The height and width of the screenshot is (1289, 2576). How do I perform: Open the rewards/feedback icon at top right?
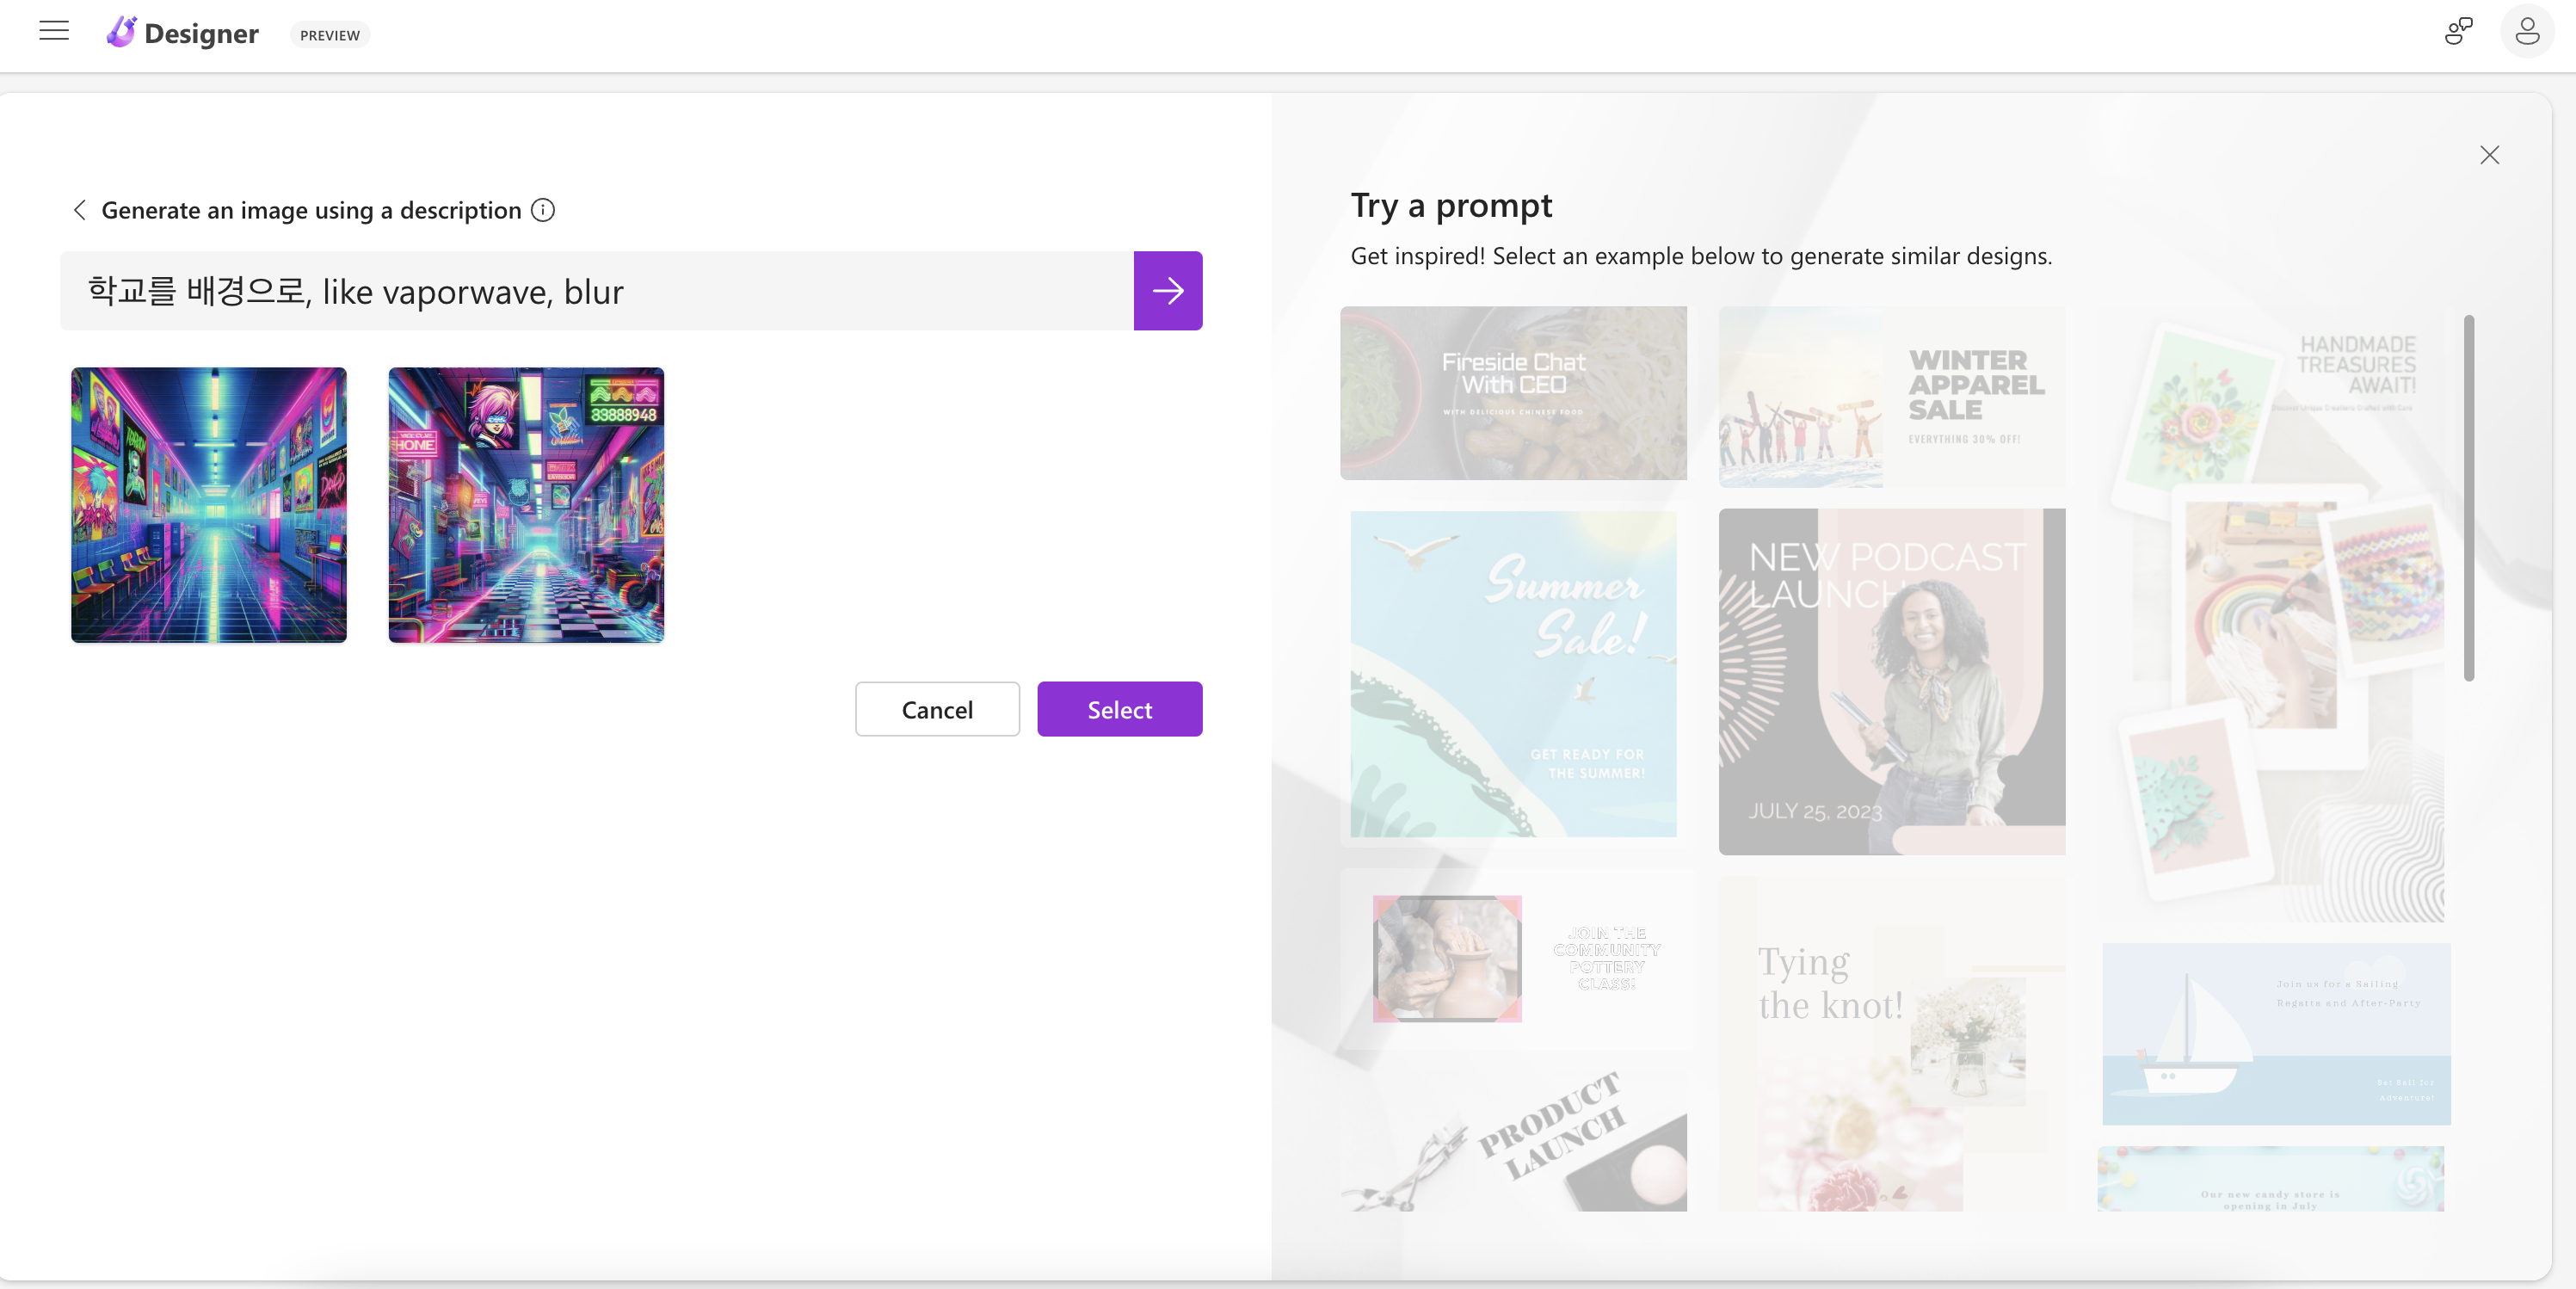tap(2457, 32)
